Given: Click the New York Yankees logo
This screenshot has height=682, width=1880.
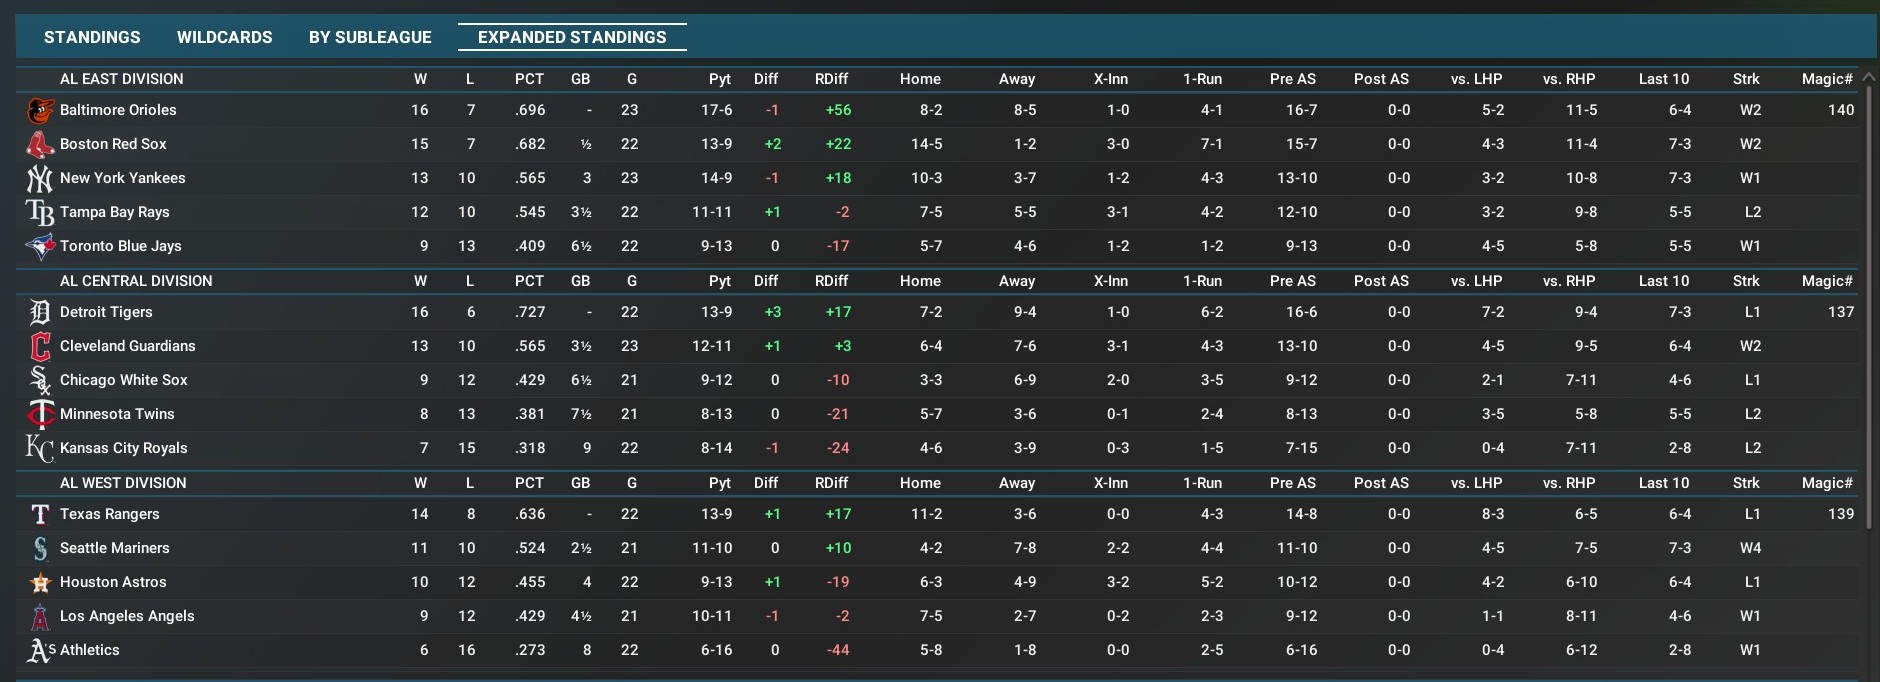Looking at the screenshot, I should (x=40, y=179).
